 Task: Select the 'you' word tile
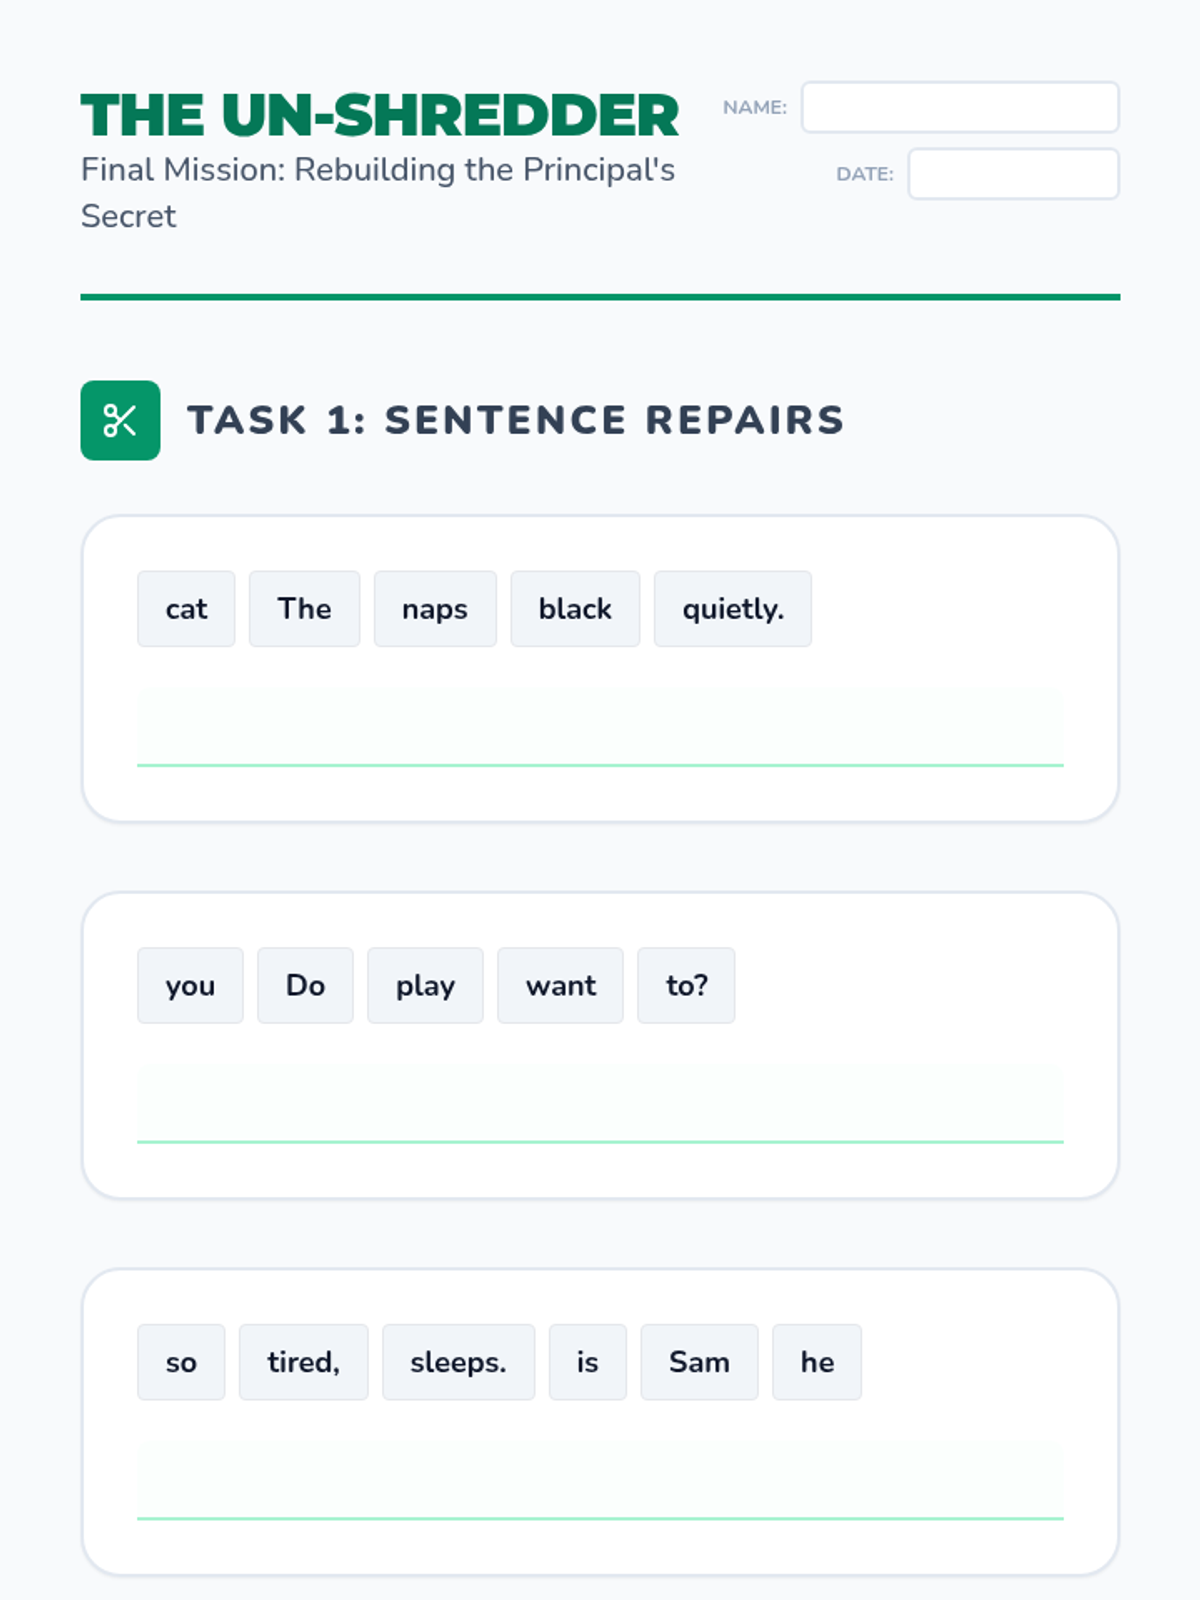190,986
